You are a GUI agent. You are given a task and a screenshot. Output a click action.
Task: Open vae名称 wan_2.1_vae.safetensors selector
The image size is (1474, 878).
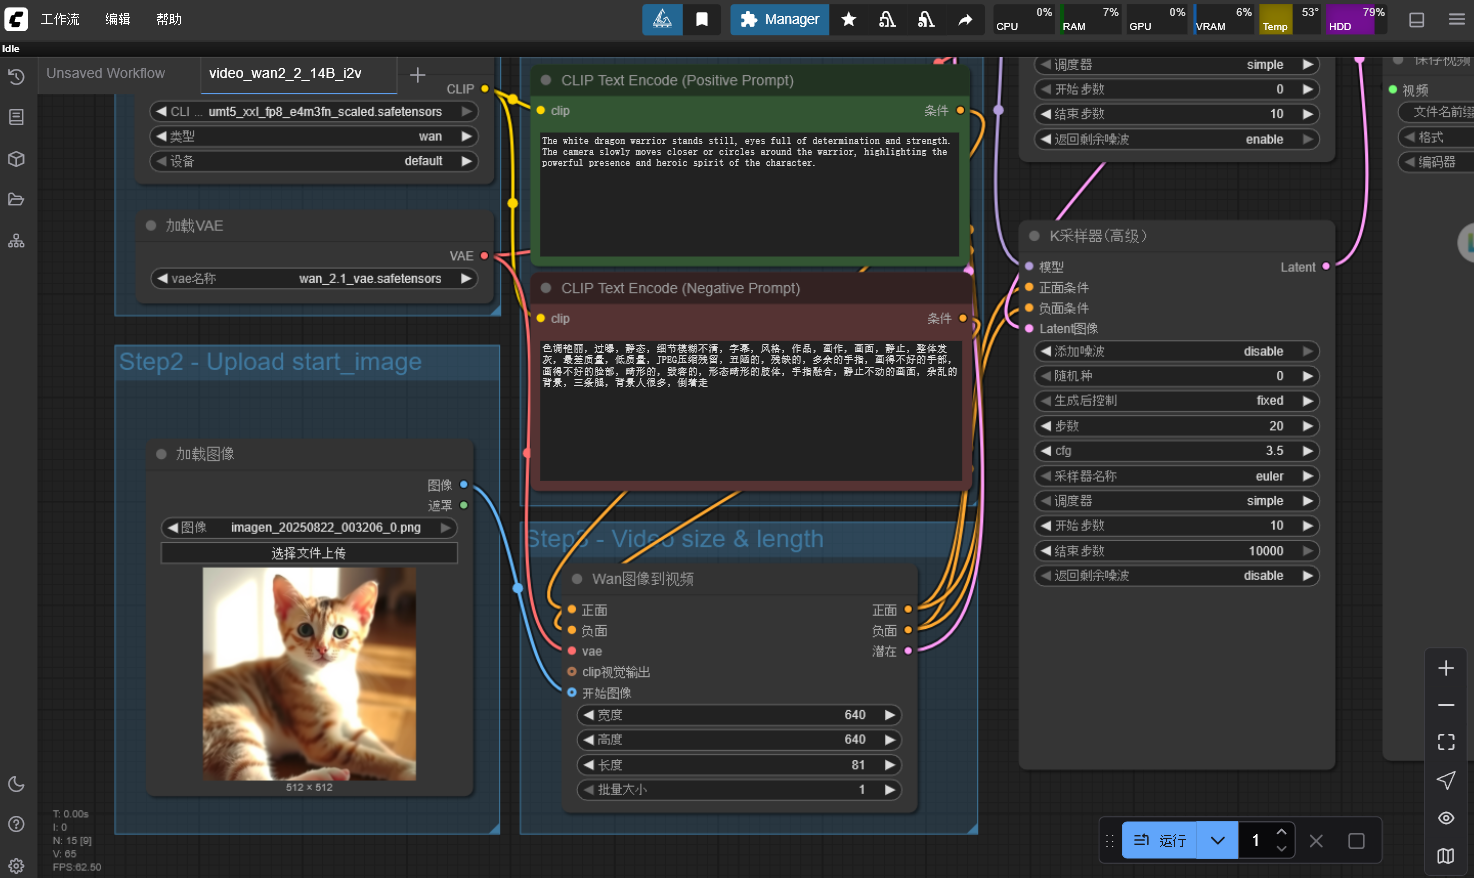coord(314,278)
